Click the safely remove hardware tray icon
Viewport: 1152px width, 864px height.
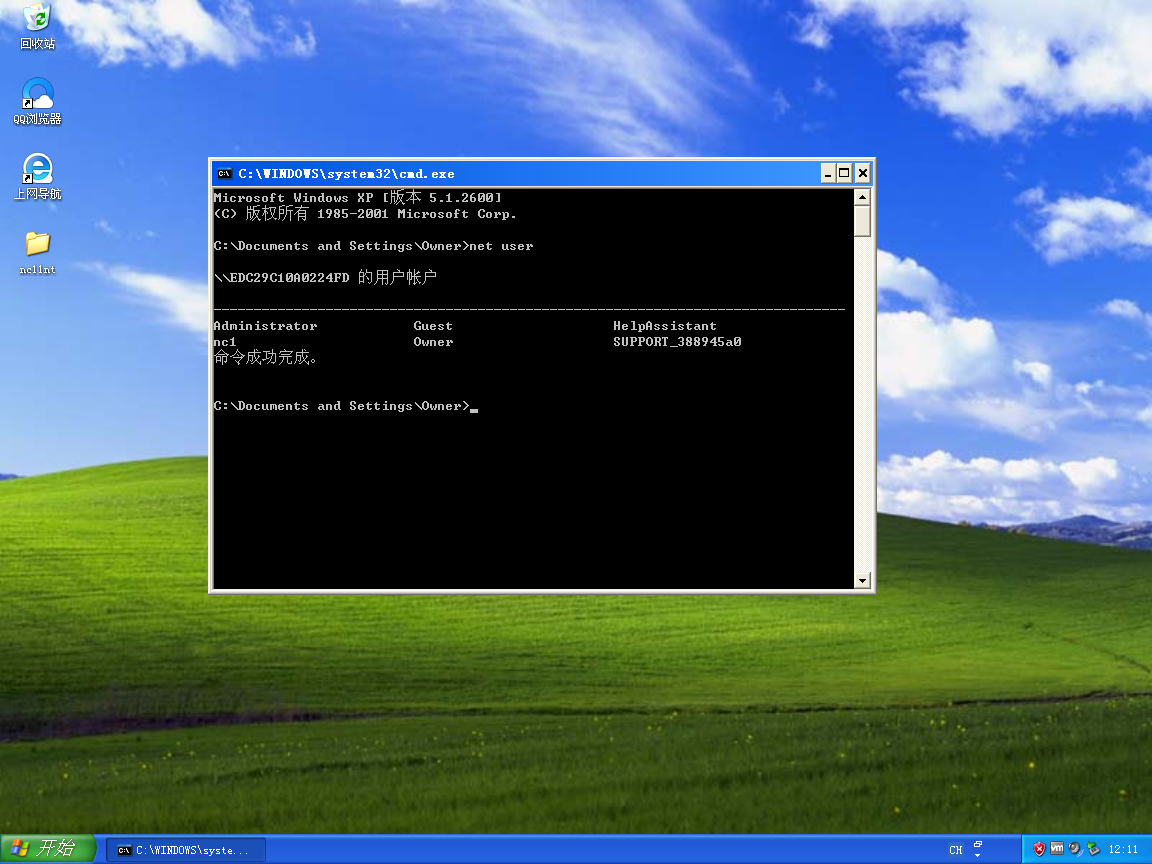click(x=1093, y=849)
